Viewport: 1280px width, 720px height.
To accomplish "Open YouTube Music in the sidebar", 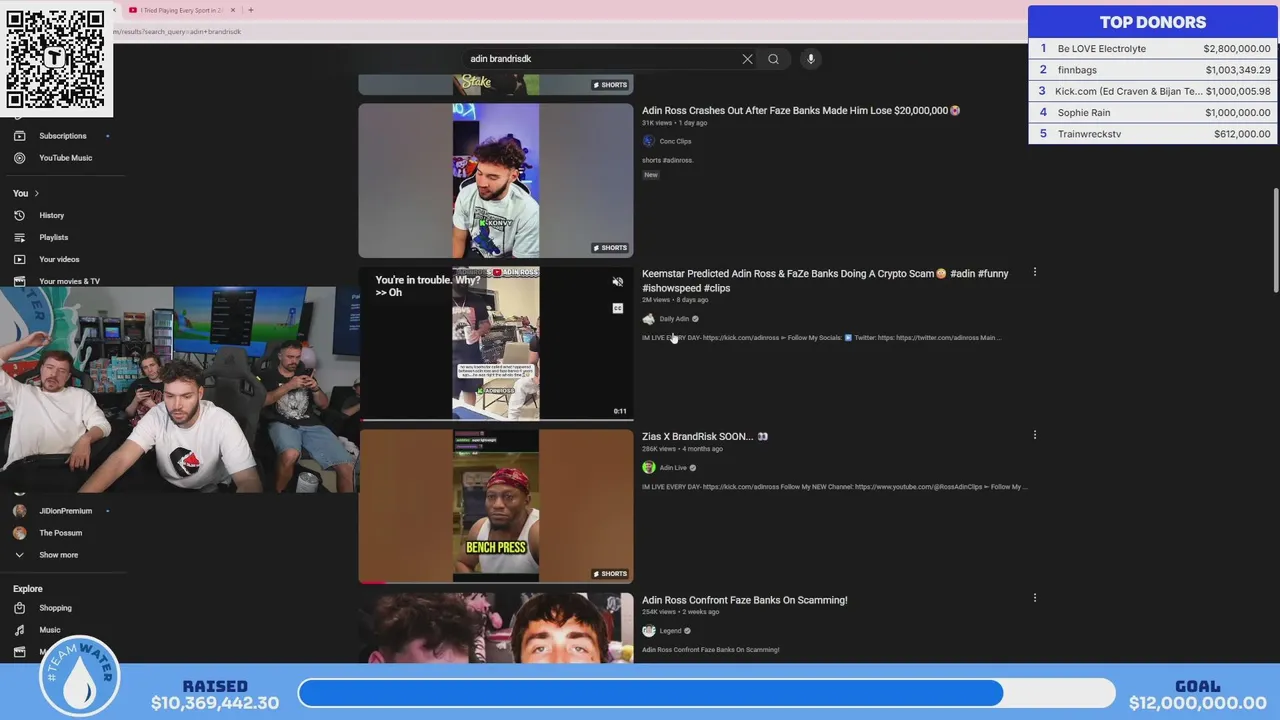I will click(66, 158).
